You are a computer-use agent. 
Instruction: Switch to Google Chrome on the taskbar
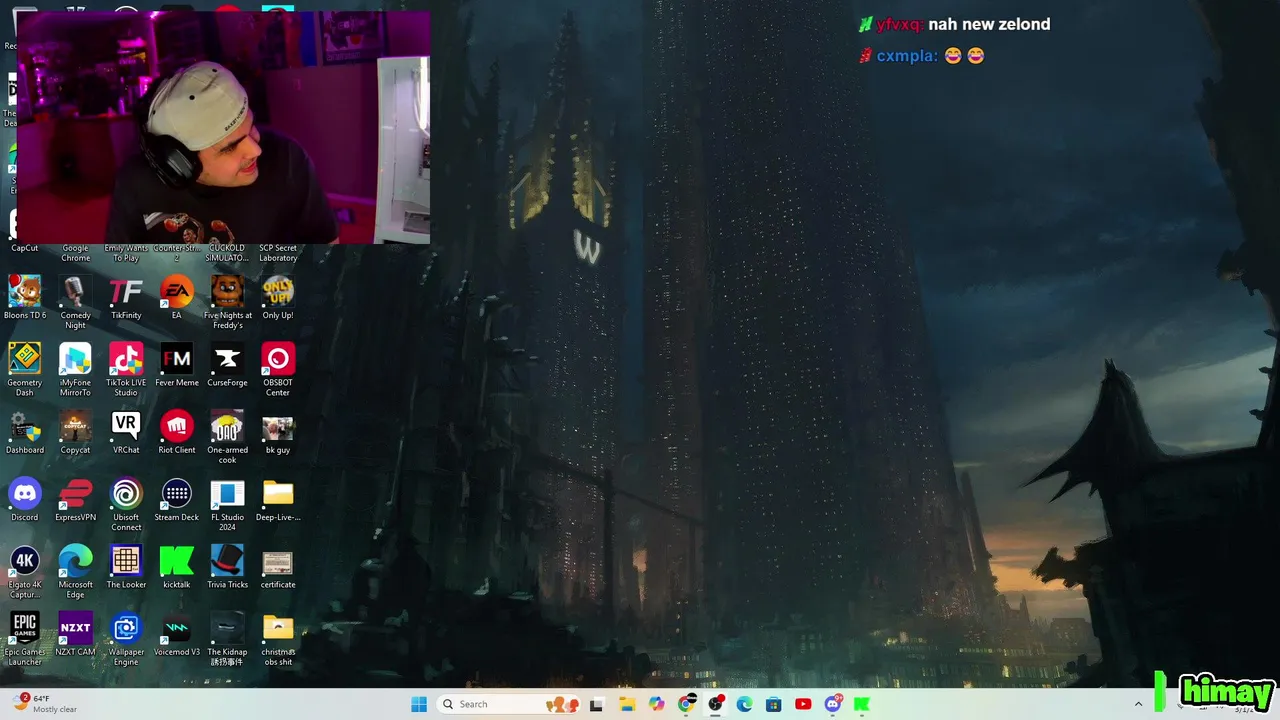[686, 704]
